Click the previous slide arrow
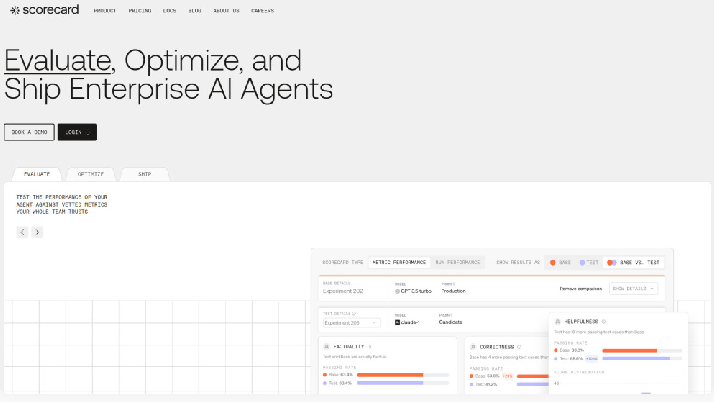The height and width of the screenshot is (402, 714). (x=22, y=232)
